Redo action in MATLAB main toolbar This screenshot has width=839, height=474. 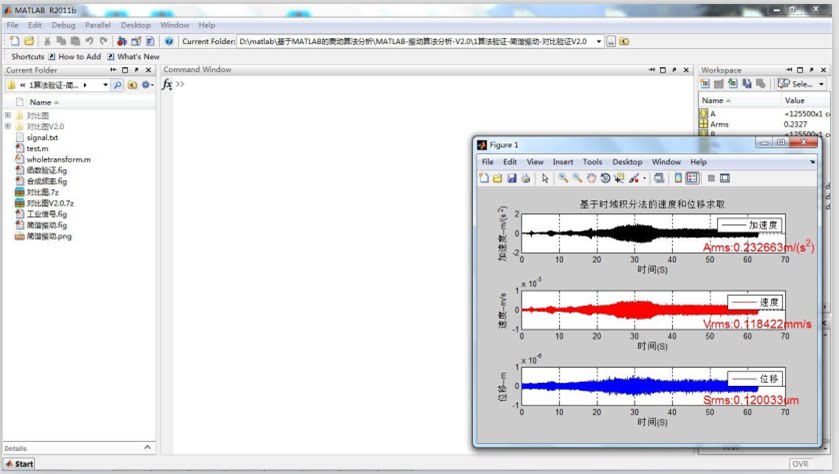coord(104,41)
